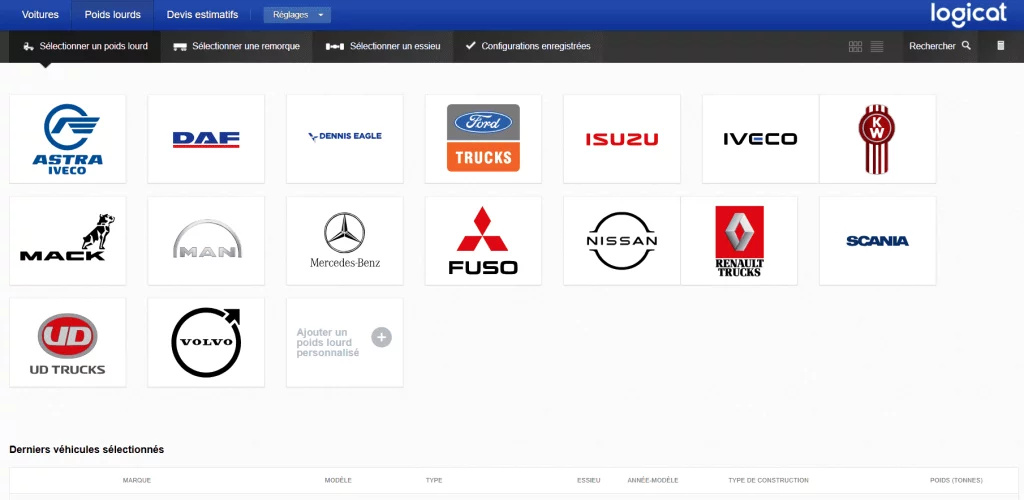
Task: Click the TYPE column header
Action: 434,480
